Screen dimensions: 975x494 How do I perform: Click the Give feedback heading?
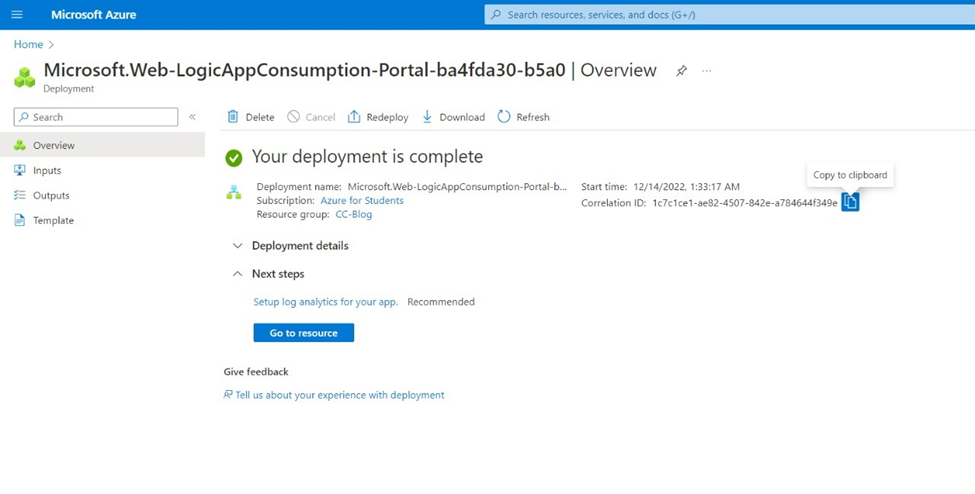tap(256, 371)
